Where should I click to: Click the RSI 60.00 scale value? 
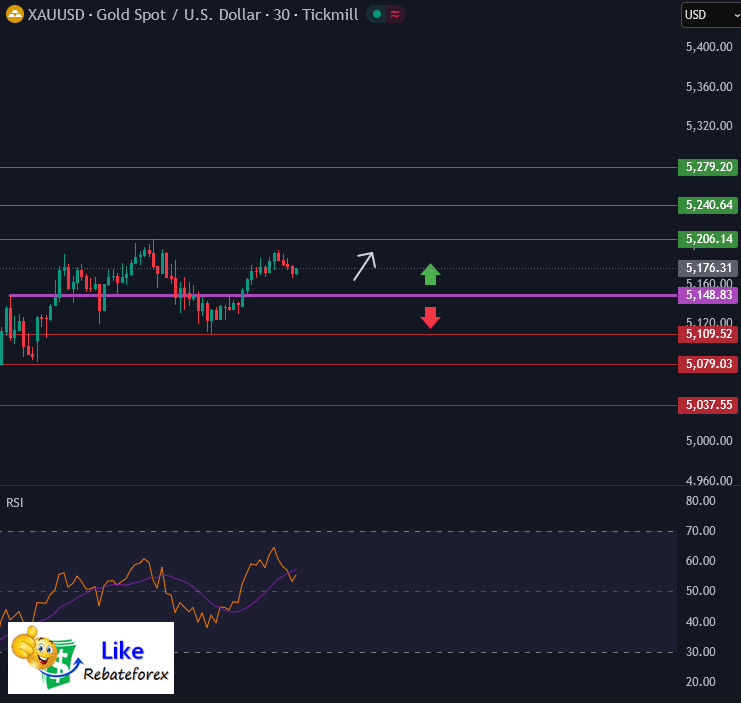[x=700, y=561]
